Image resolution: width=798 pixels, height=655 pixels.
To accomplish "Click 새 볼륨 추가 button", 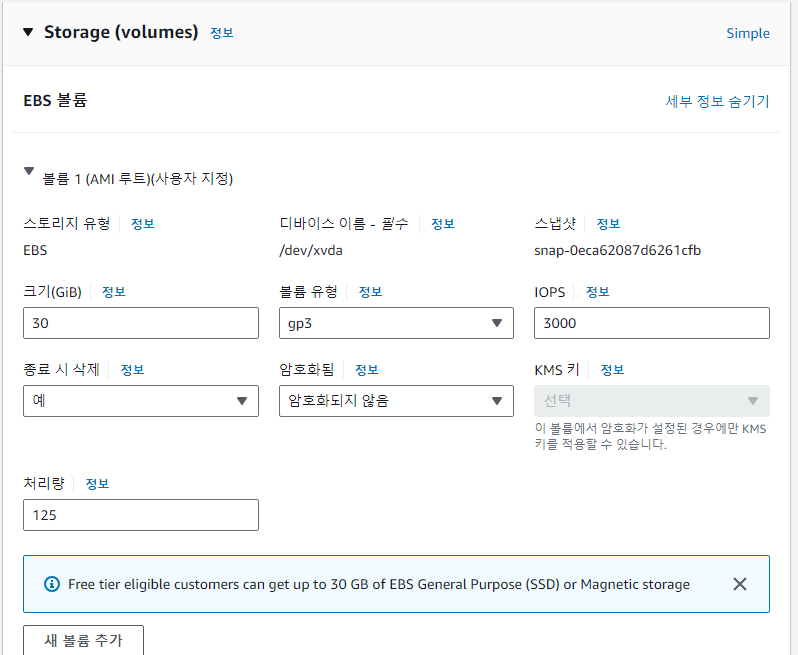I will click(x=83, y=640).
